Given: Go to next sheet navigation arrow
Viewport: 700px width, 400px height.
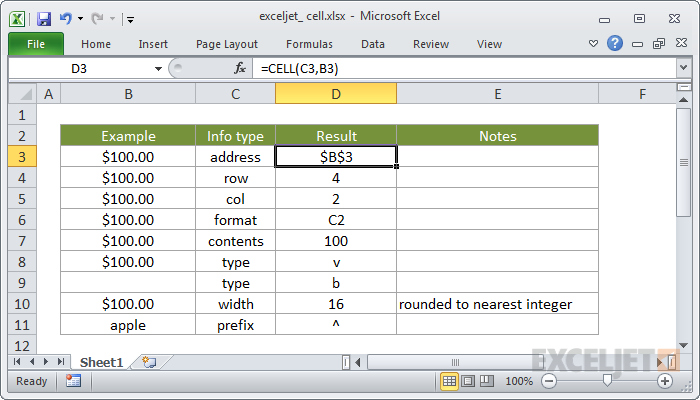Looking at the screenshot, I should coord(46,362).
